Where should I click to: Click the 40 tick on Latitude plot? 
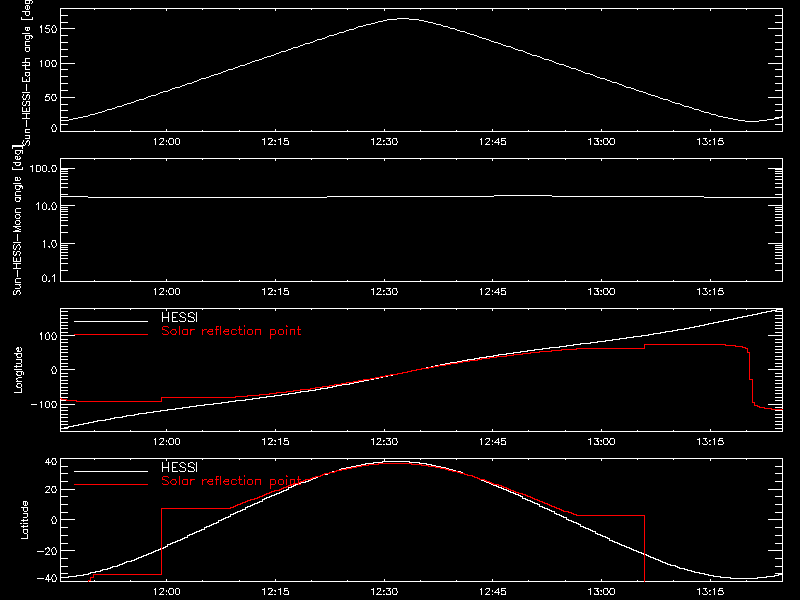click(51, 462)
